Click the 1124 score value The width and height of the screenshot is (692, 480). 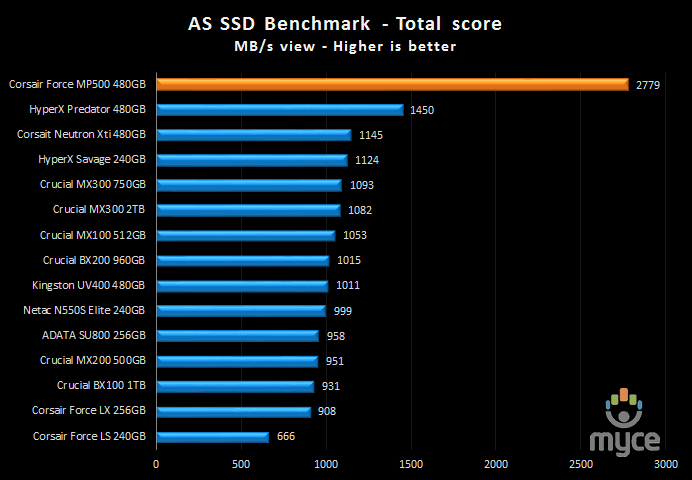coord(367,160)
